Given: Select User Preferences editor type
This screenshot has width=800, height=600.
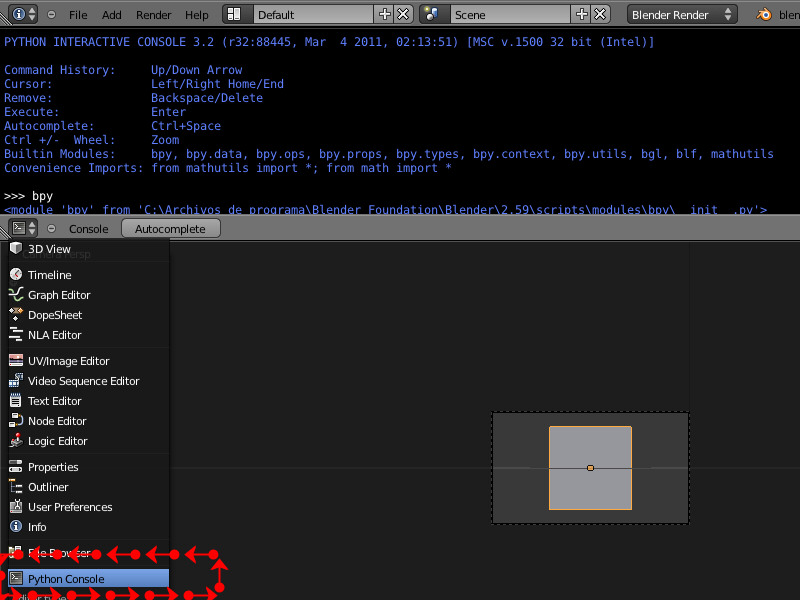Looking at the screenshot, I should pyautogui.click(x=88, y=507).
